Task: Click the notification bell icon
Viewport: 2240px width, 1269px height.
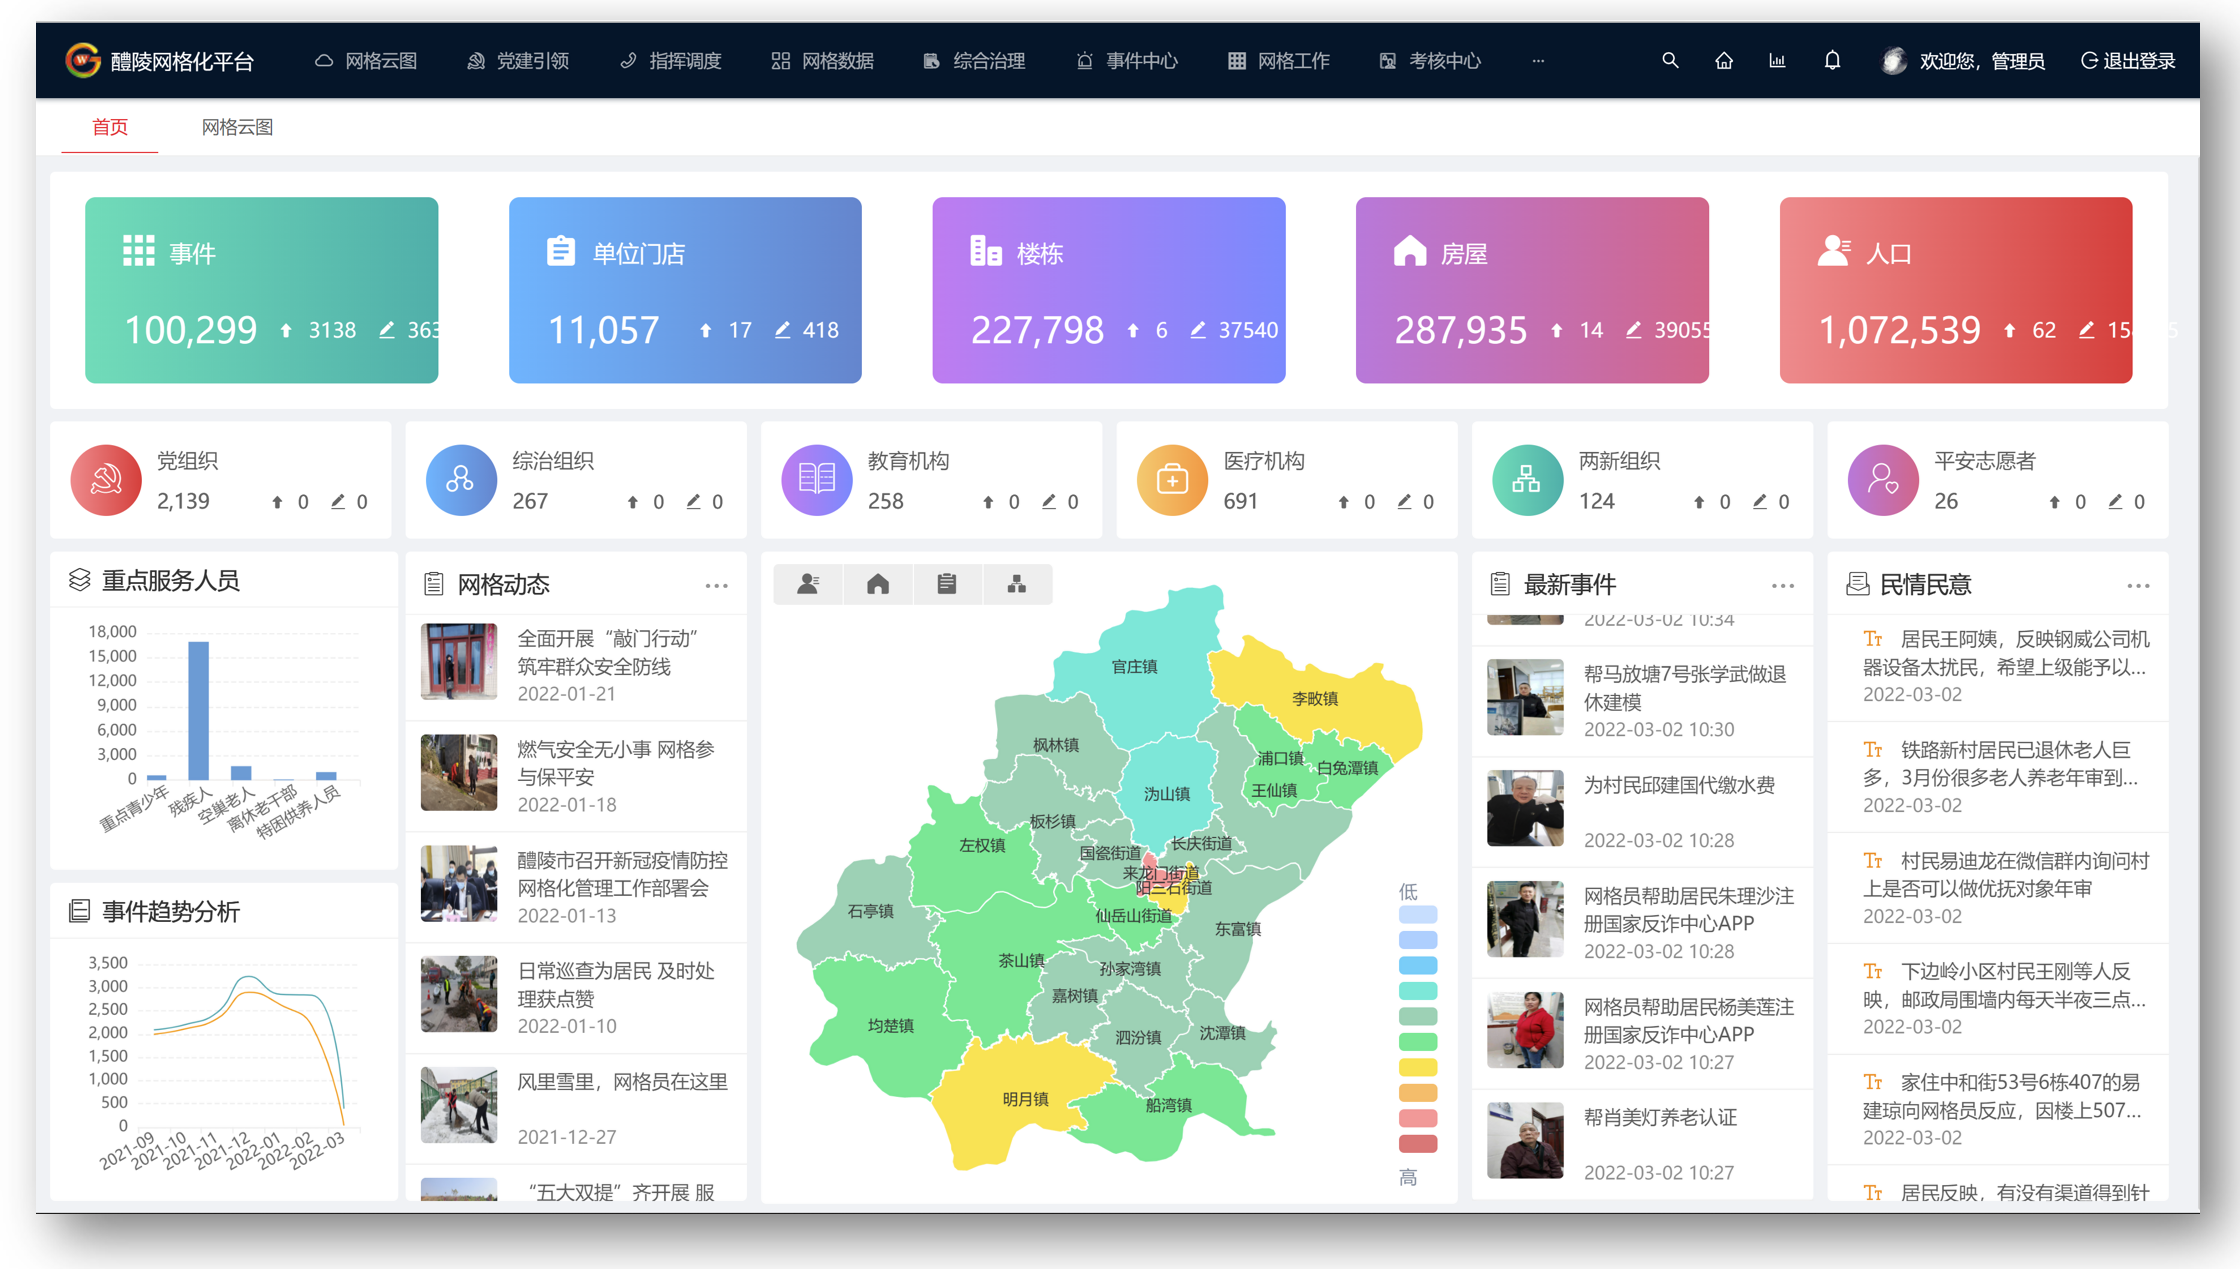Action: click(1832, 61)
